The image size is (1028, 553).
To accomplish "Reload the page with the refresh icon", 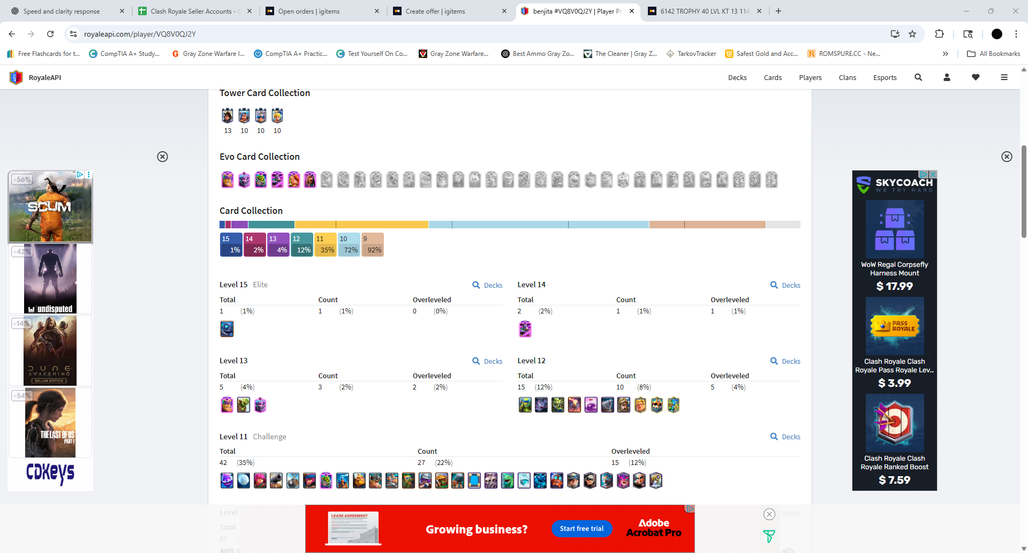I will (50, 33).
